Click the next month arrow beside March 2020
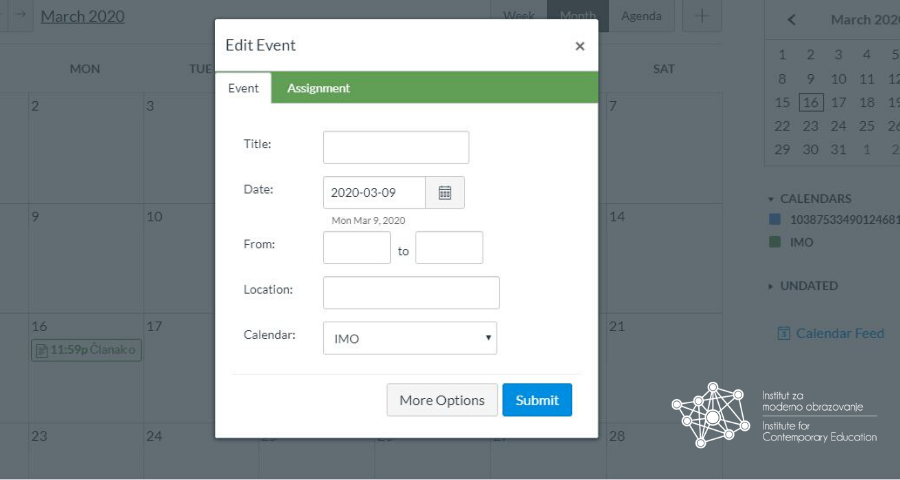 19,16
